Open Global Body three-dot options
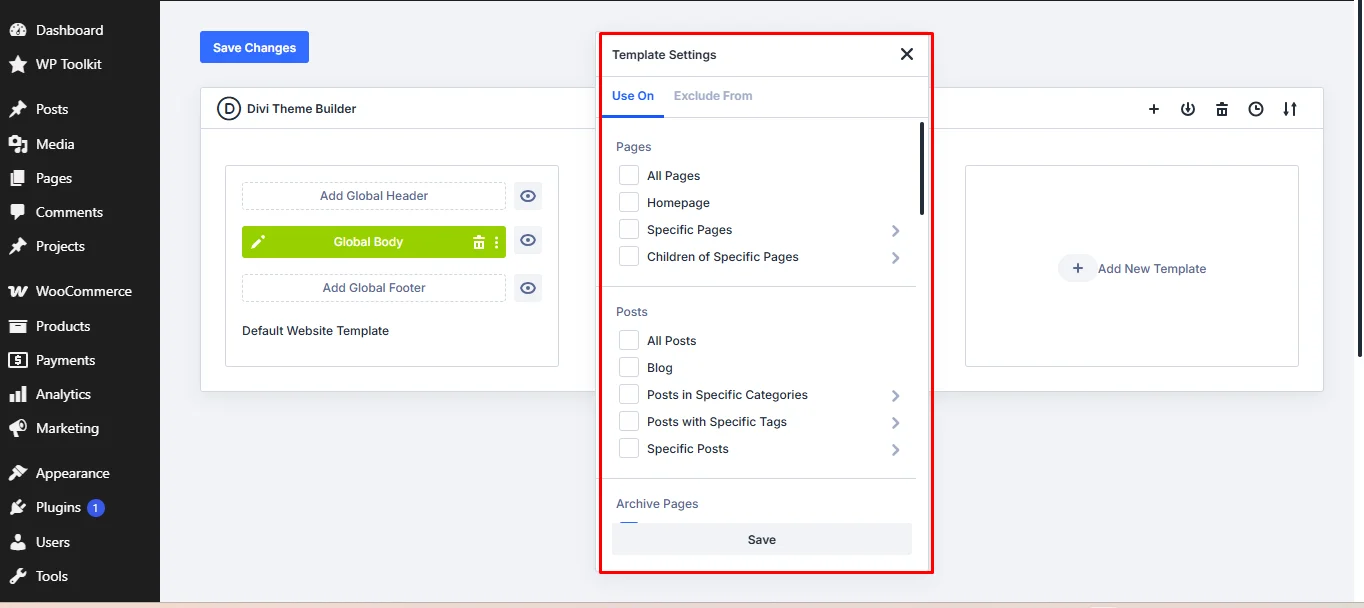This screenshot has width=1364, height=608. pos(497,242)
